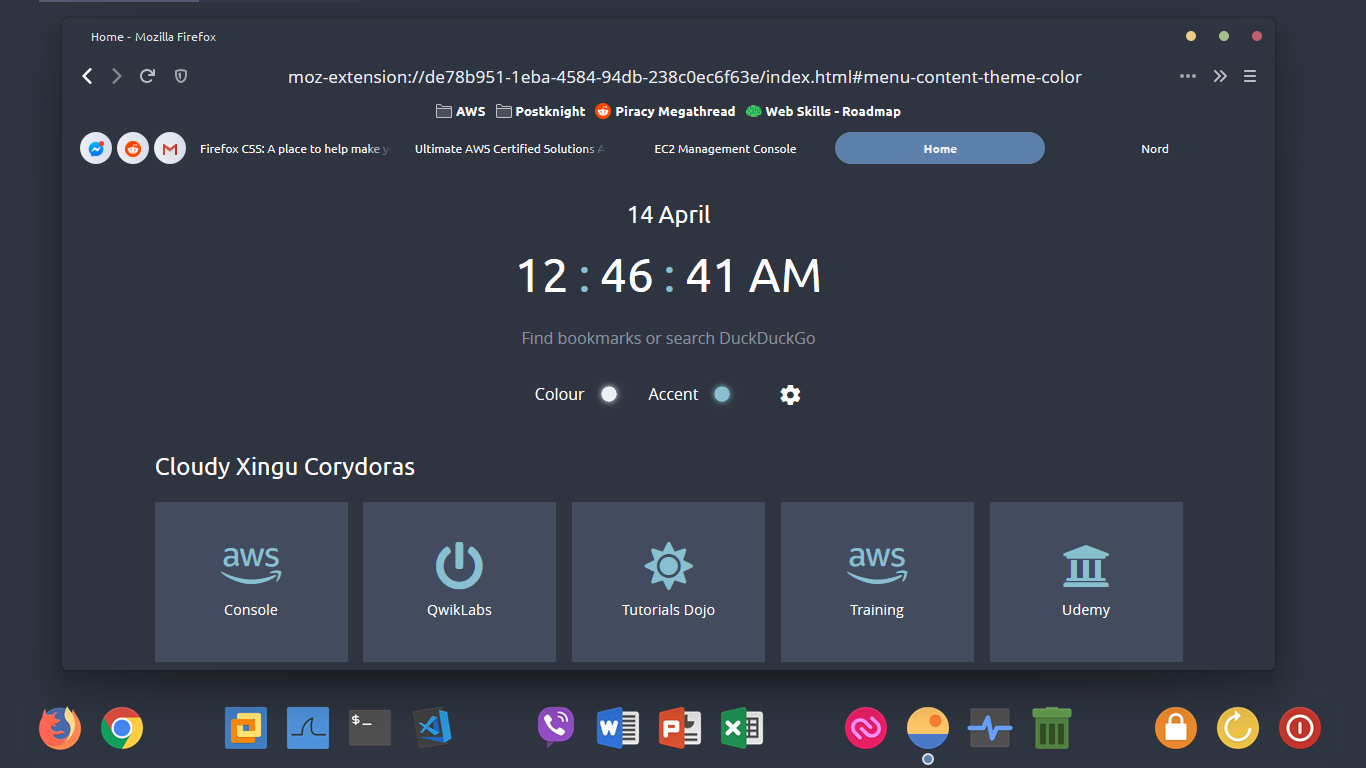Open the Postknight bookmarks folder
This screenshot has width=1366, height=768.
[541, 111]
